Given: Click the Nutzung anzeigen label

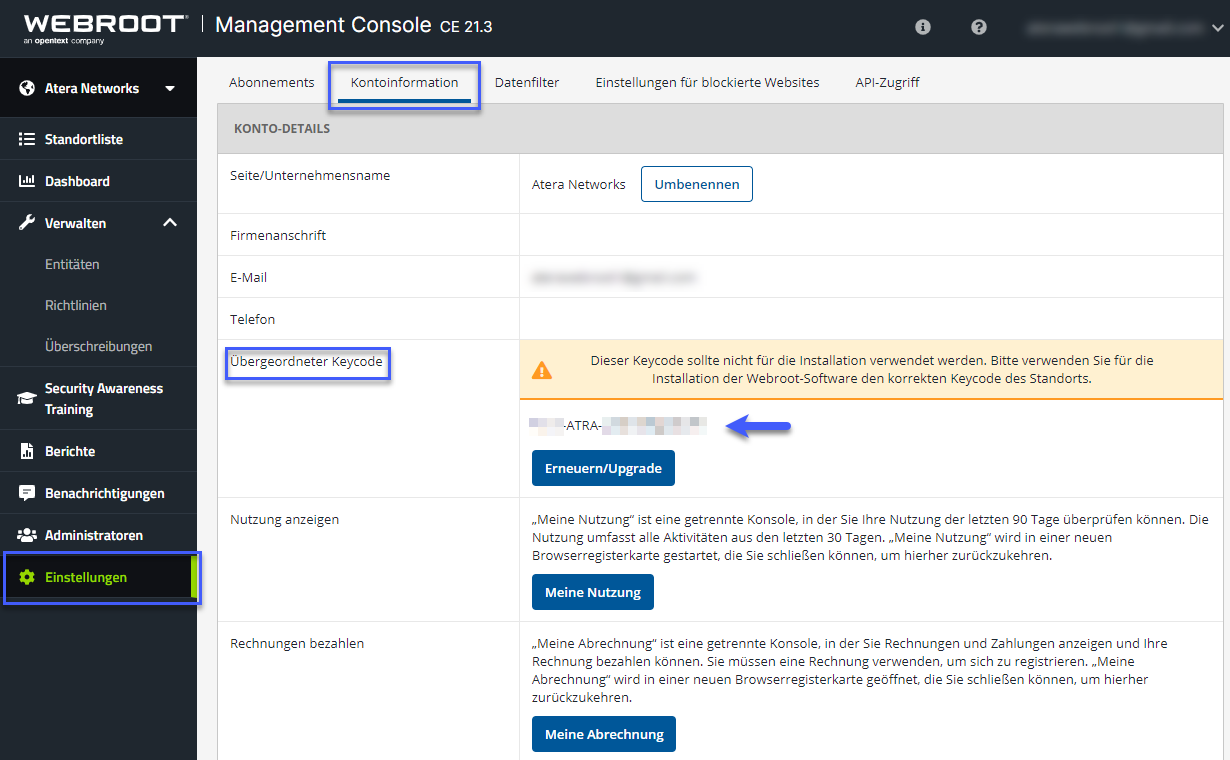Looking at the screenshot, I should coord(284,519).
